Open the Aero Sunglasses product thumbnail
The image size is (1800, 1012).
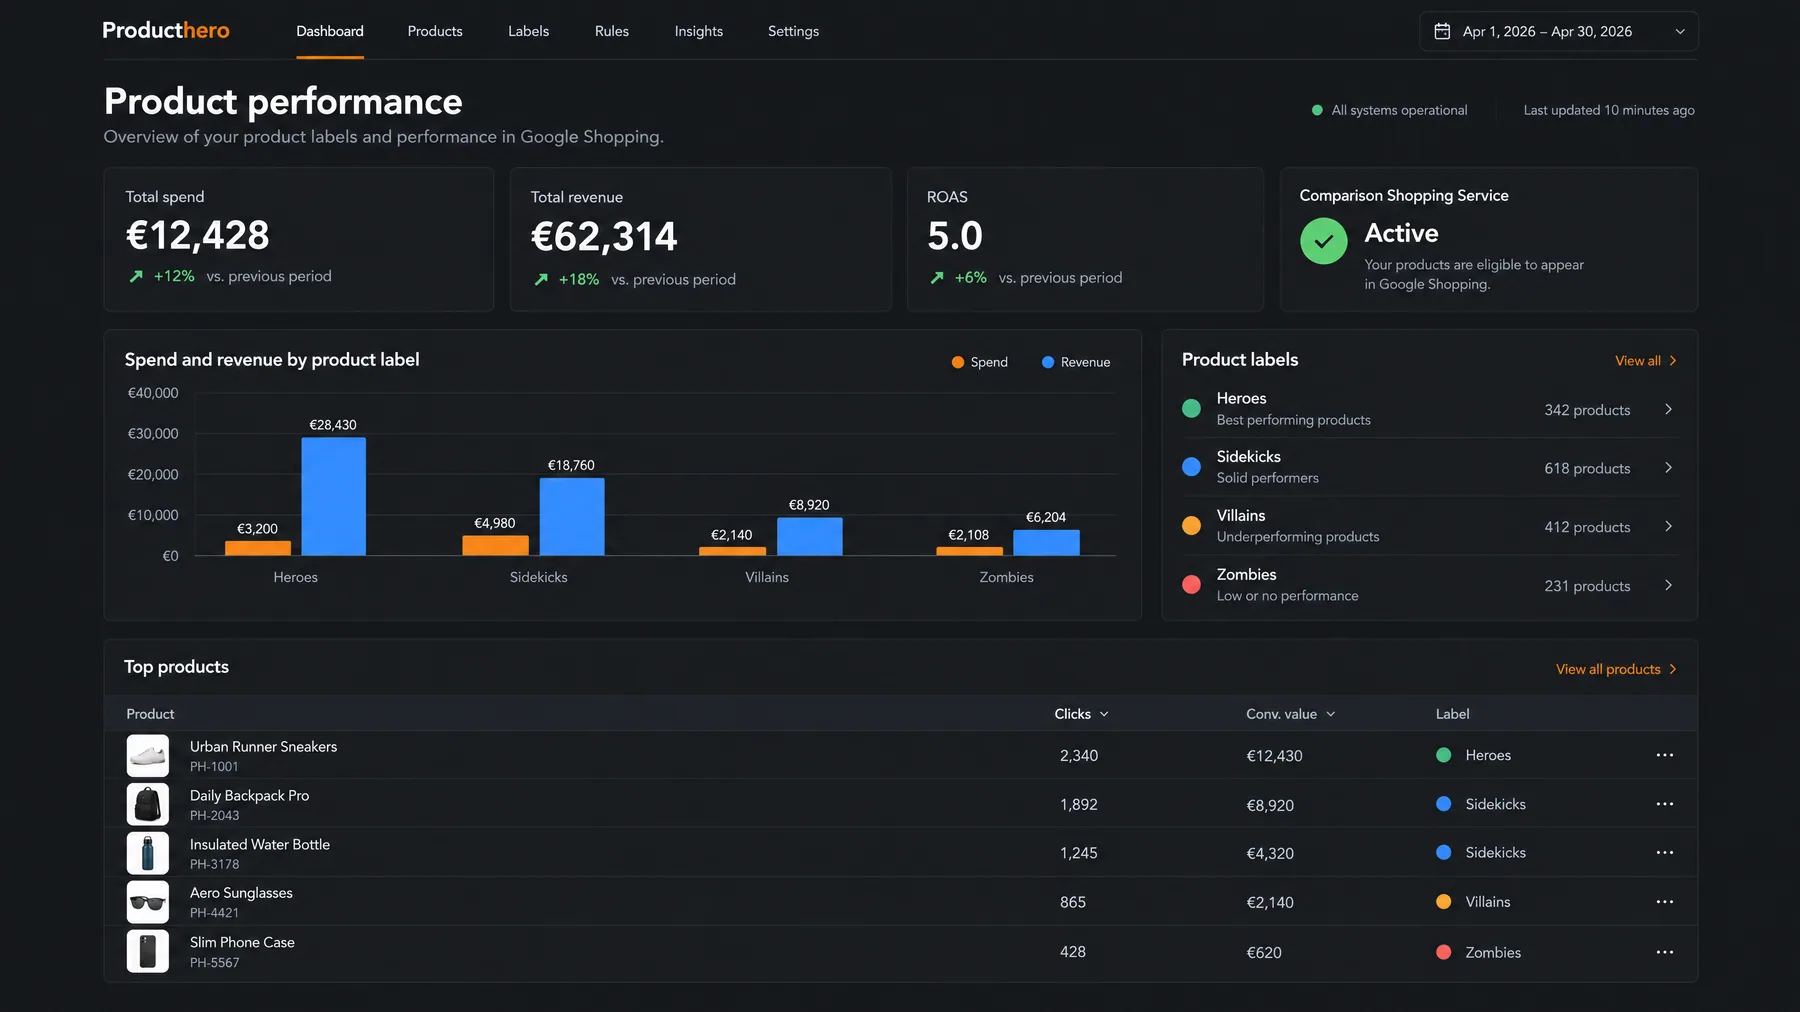coord(148,902)
